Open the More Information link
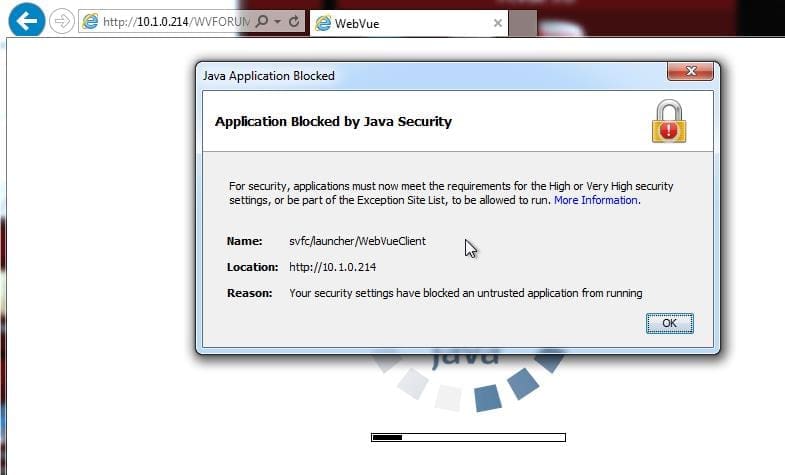The height and width of the screenshot is (475, 785). (x=596, y=200)
